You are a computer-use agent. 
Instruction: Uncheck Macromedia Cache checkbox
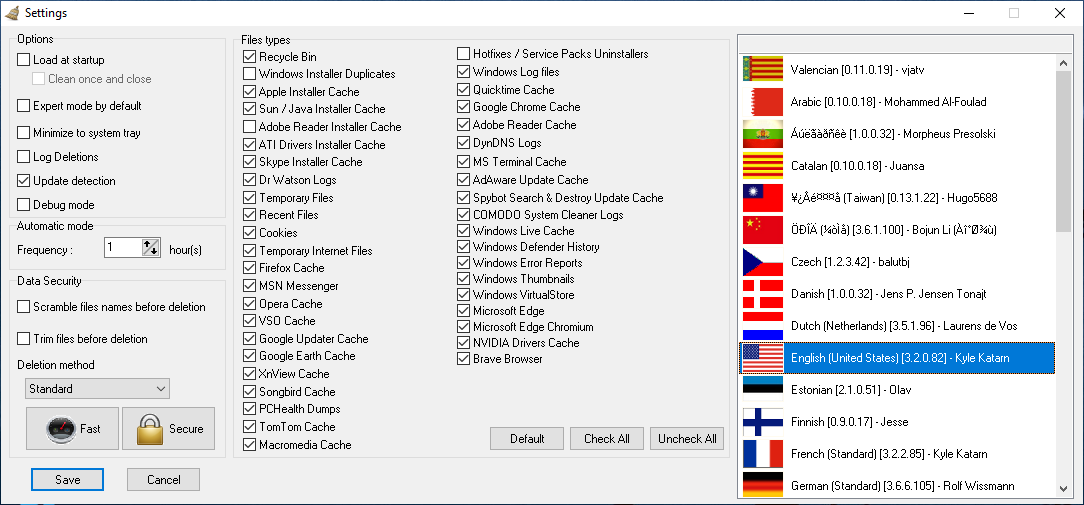[250, 445]
